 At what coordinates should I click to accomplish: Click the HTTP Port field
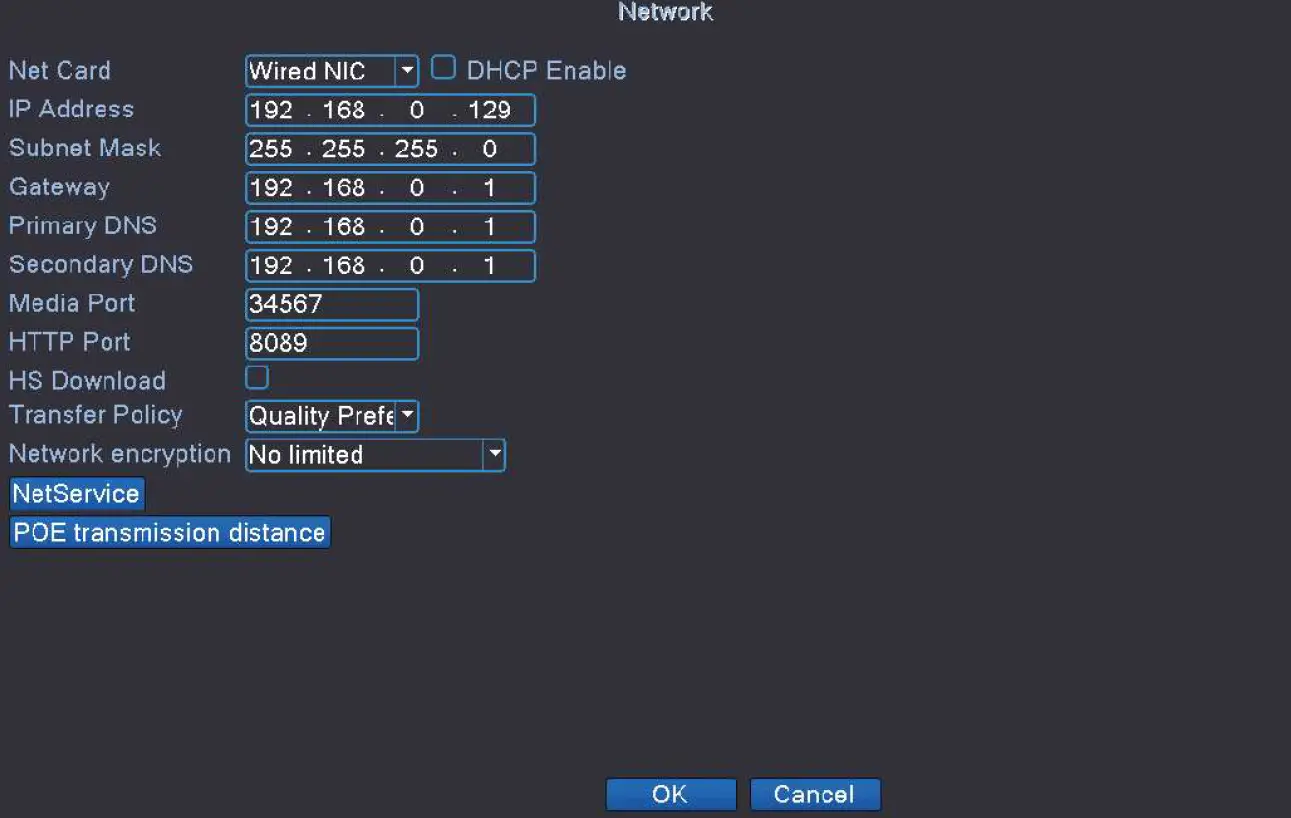(332, 343)
